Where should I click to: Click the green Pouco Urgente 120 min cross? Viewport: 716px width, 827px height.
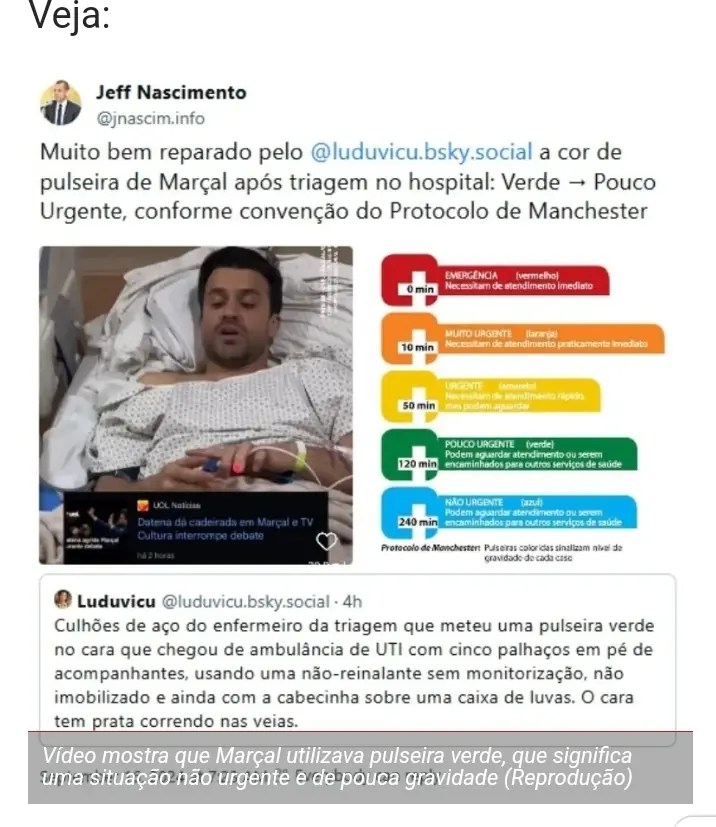point(410,455)
